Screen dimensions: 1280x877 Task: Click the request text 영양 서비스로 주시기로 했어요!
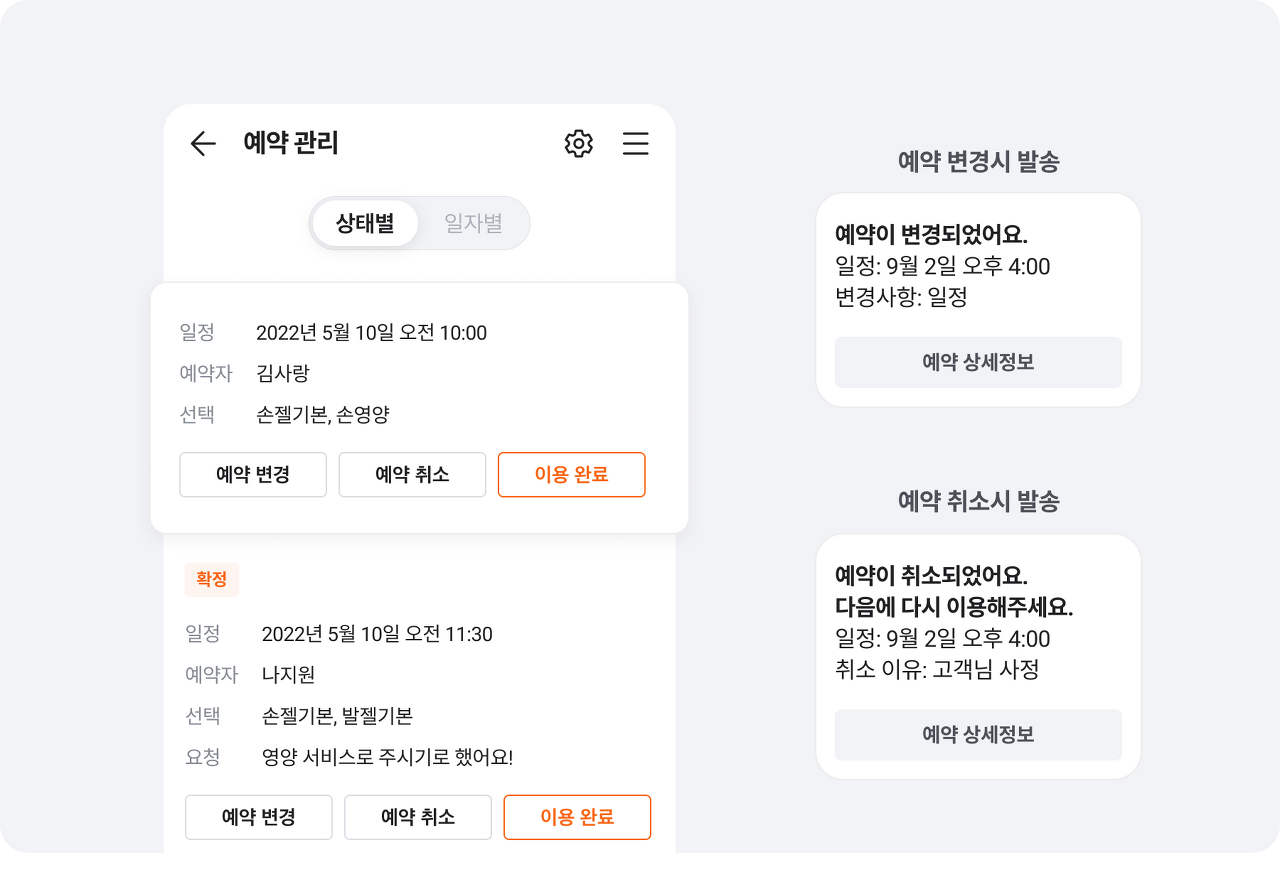387,757
